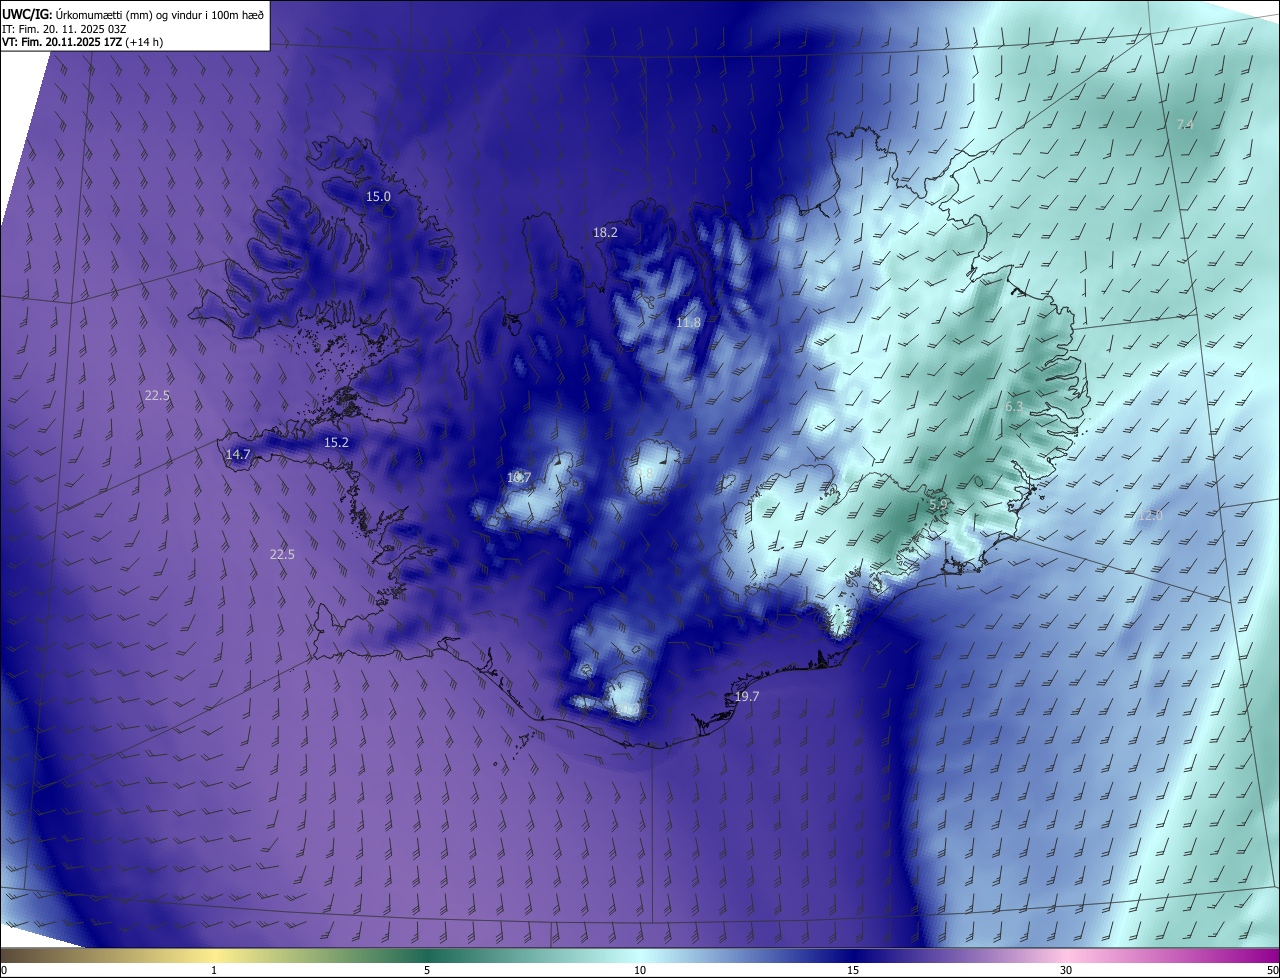Select the 22.5 value west of Breiðafjörður
1280x978 pixels.
tap(157, 396)
